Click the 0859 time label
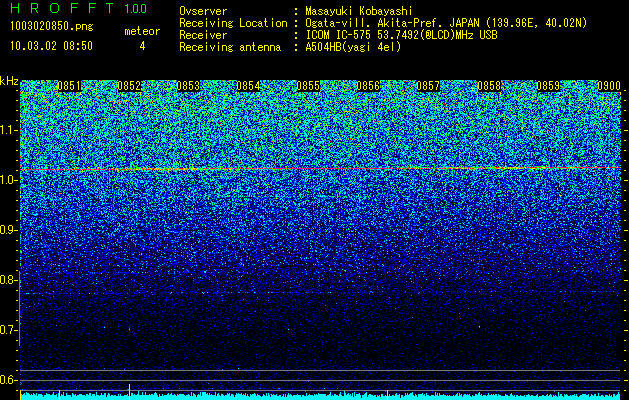The width and height of the screenshot is (629, 400). (x=548, y=86)
